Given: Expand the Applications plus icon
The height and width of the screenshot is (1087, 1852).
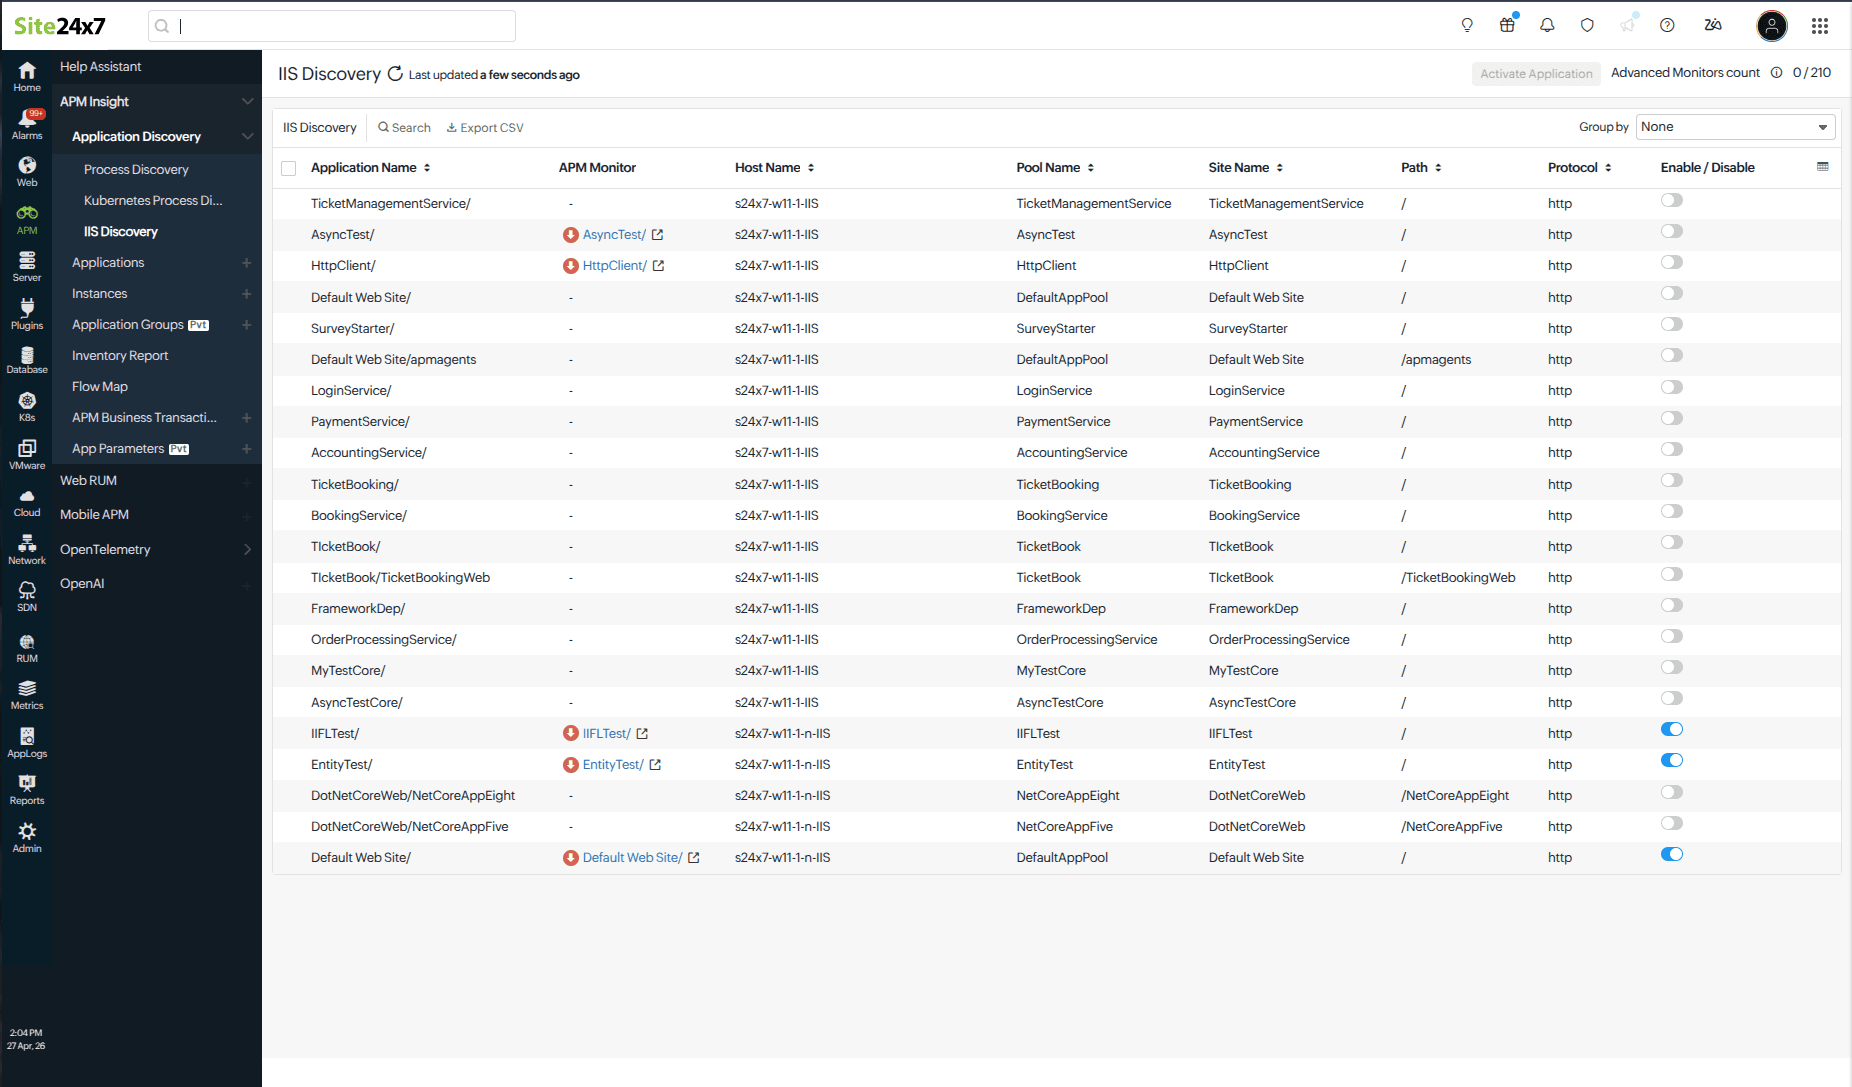Looking at the screenshot, I should point(246,263).
